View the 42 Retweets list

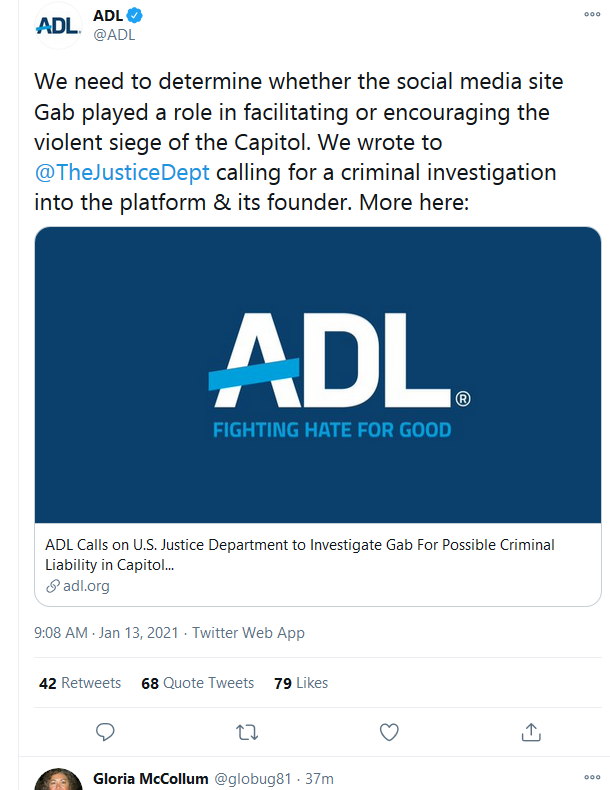pyautogui.click(x=80, y=683)
